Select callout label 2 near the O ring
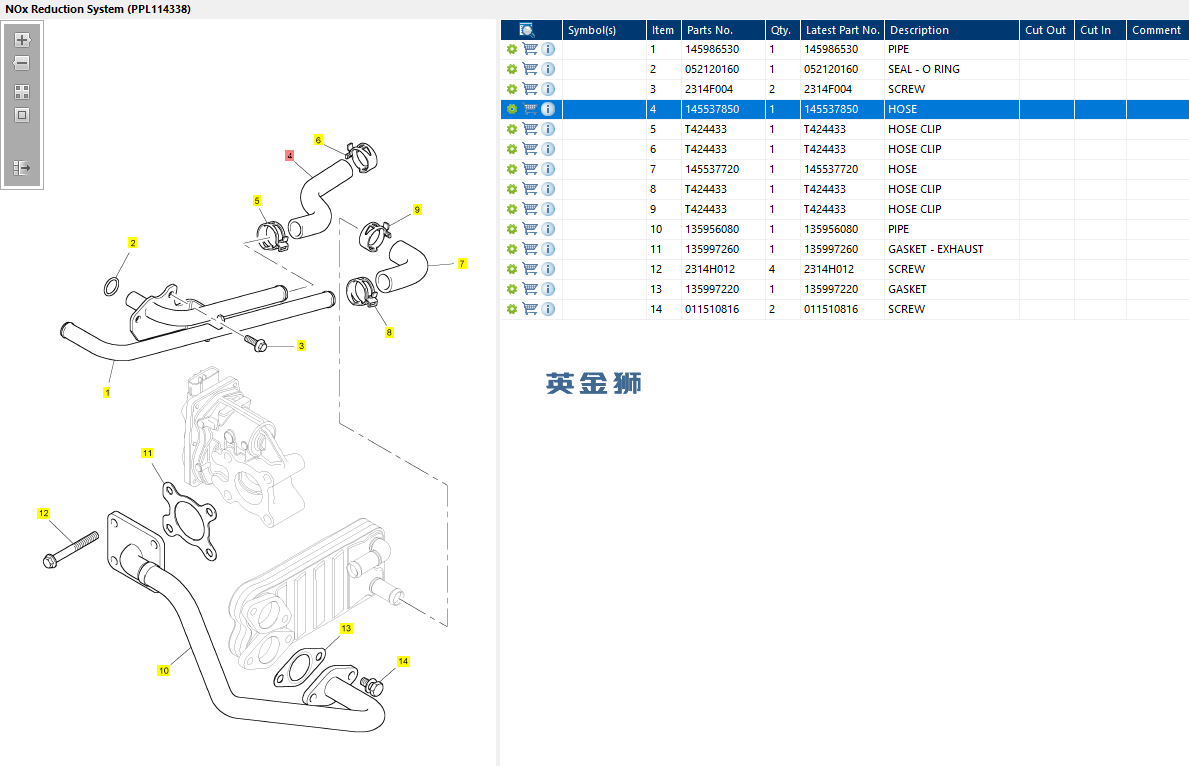Image resolution: width=1189 pixels, height=766 pixels. 133,243
